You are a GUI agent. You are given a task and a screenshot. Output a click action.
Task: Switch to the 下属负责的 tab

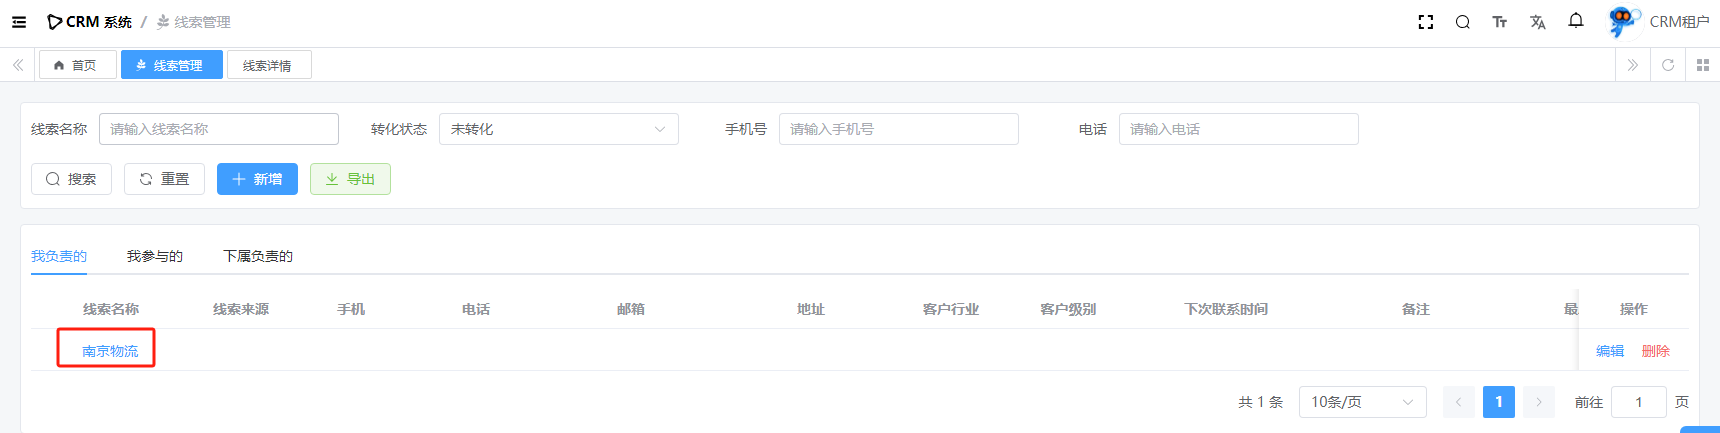coord(258,256)
